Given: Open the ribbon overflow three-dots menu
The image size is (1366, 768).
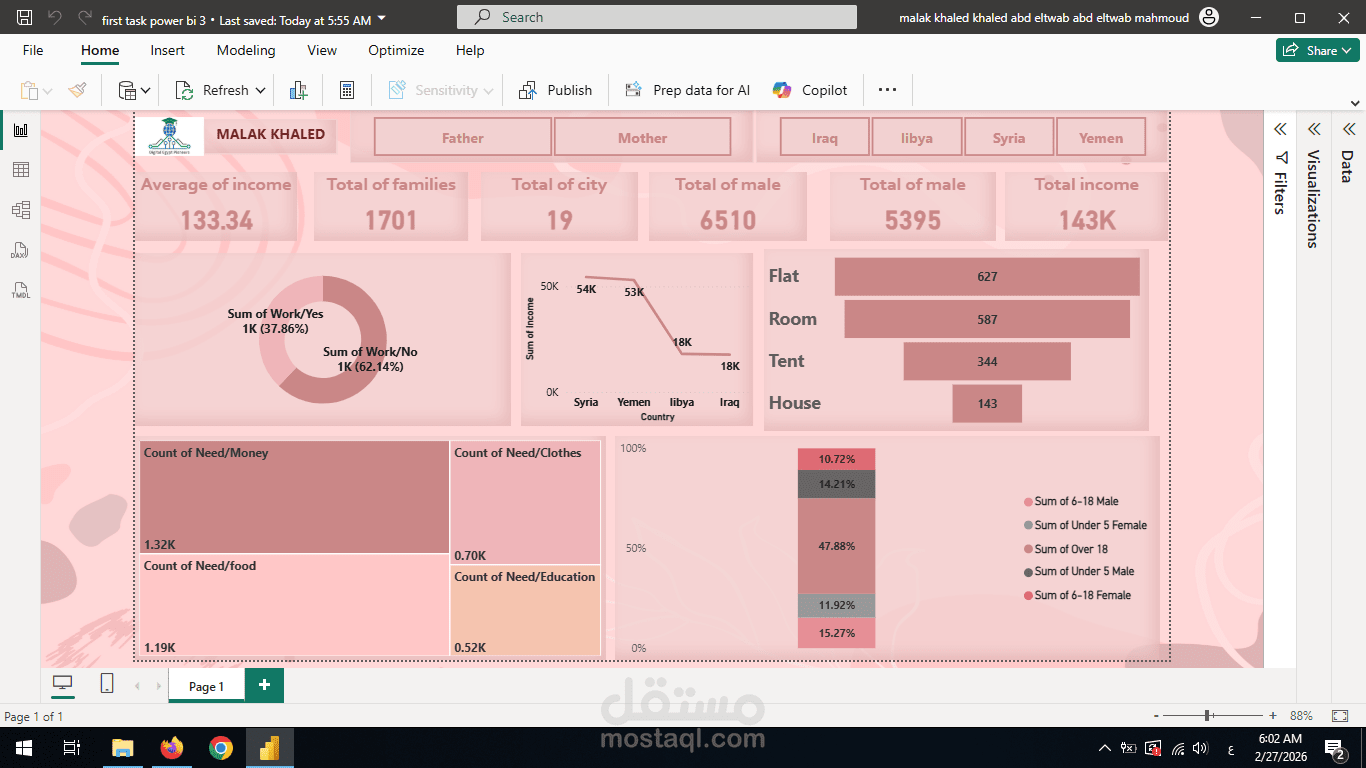Looking at the screenshot, I should 887,90.
